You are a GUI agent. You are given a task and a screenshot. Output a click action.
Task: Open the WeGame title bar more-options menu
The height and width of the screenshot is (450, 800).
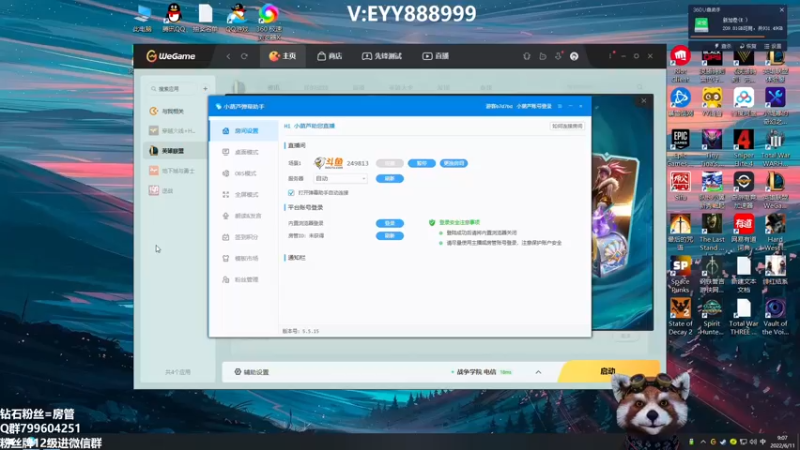click(x=610, y=56)
